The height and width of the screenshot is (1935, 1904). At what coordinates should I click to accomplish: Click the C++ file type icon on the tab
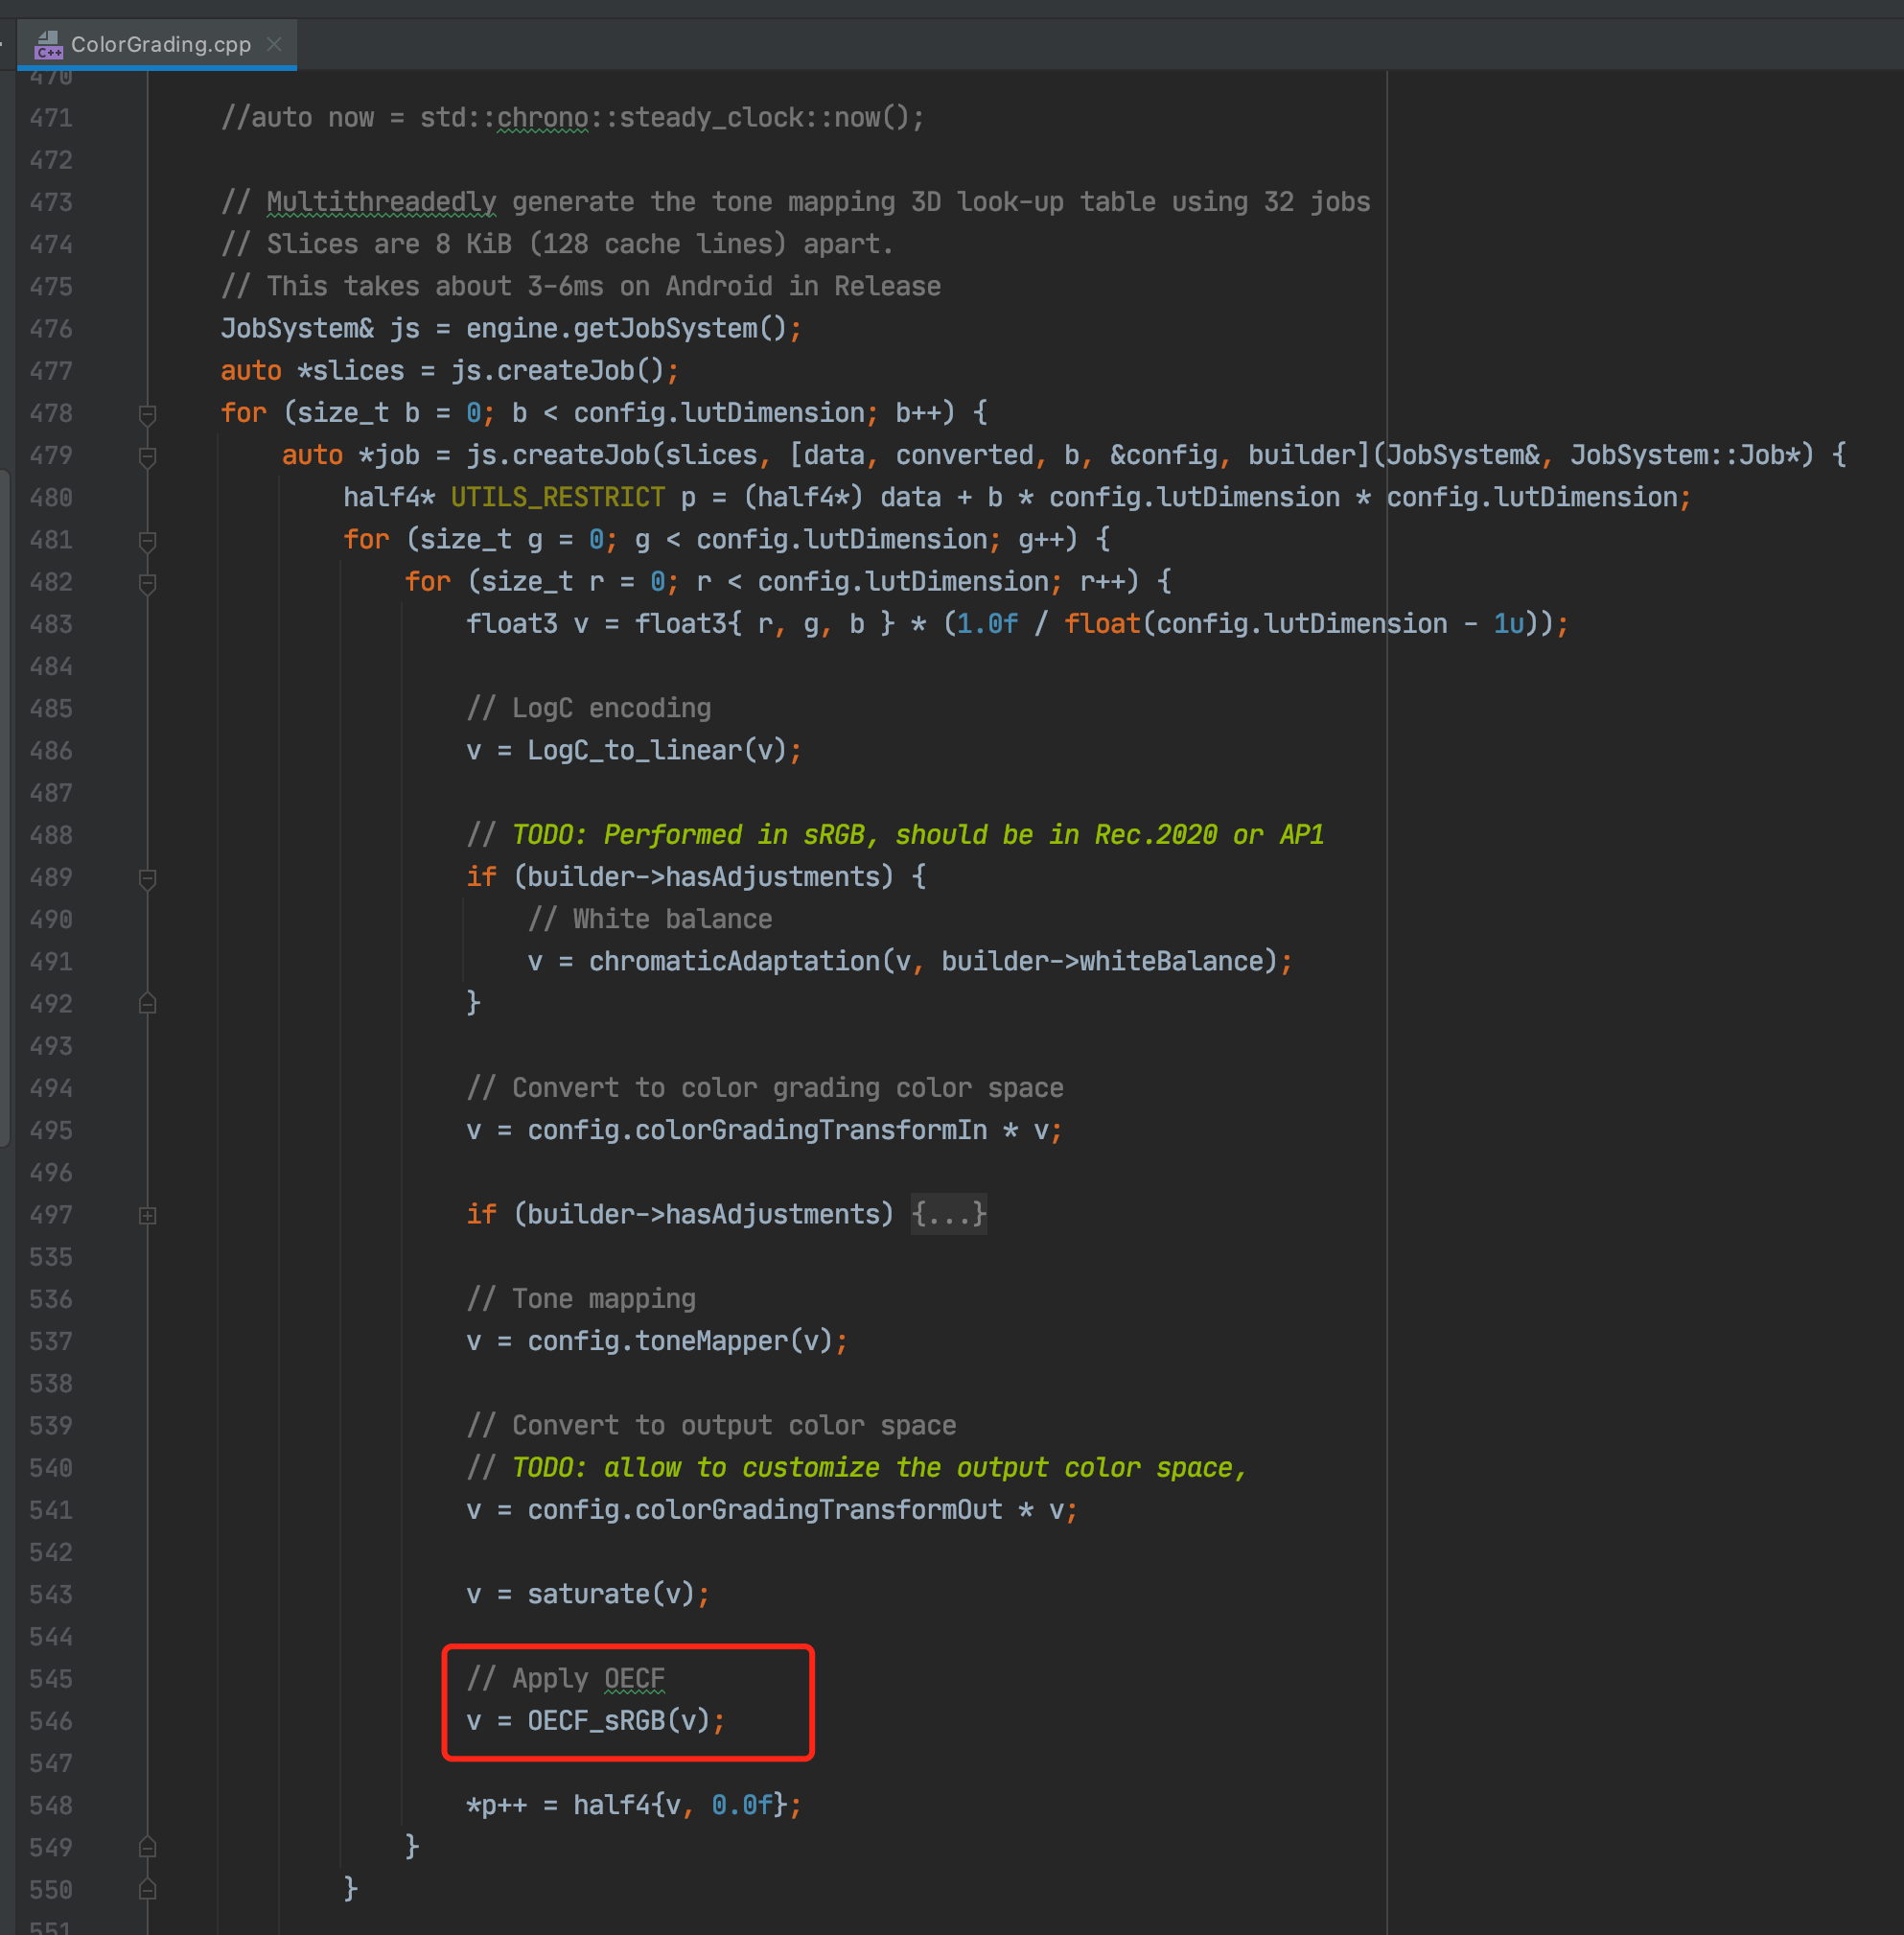[48, 44]
